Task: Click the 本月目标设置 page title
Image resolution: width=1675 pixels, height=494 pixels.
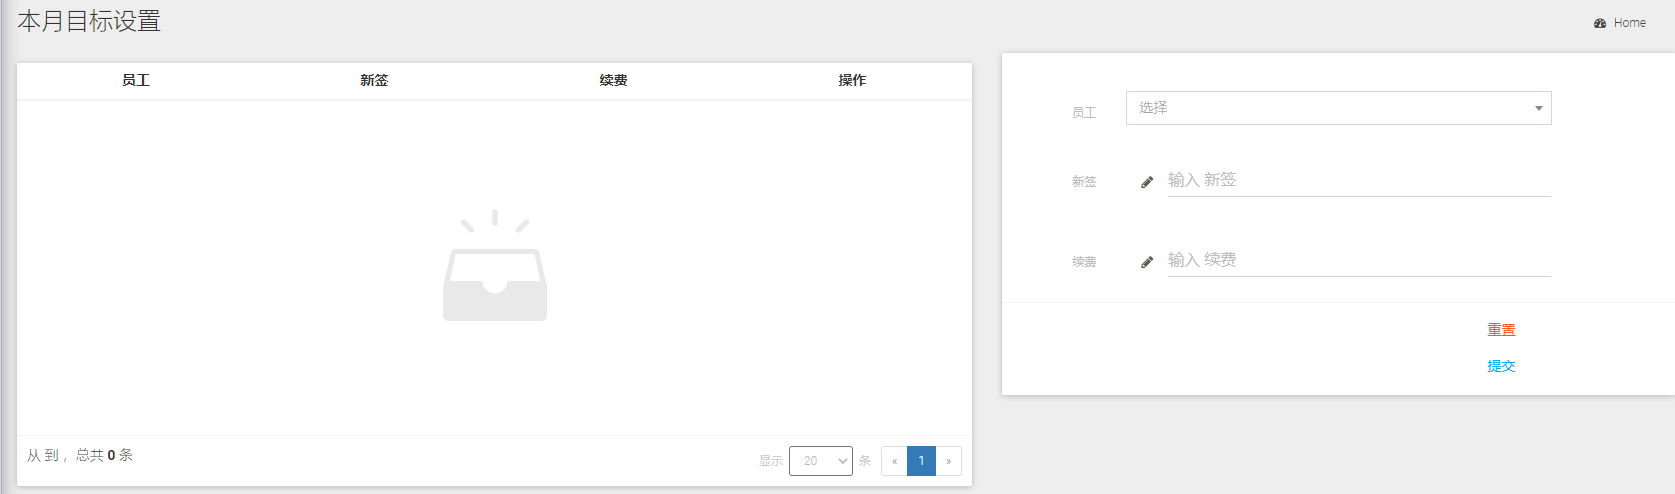Action: coord(89,21)
